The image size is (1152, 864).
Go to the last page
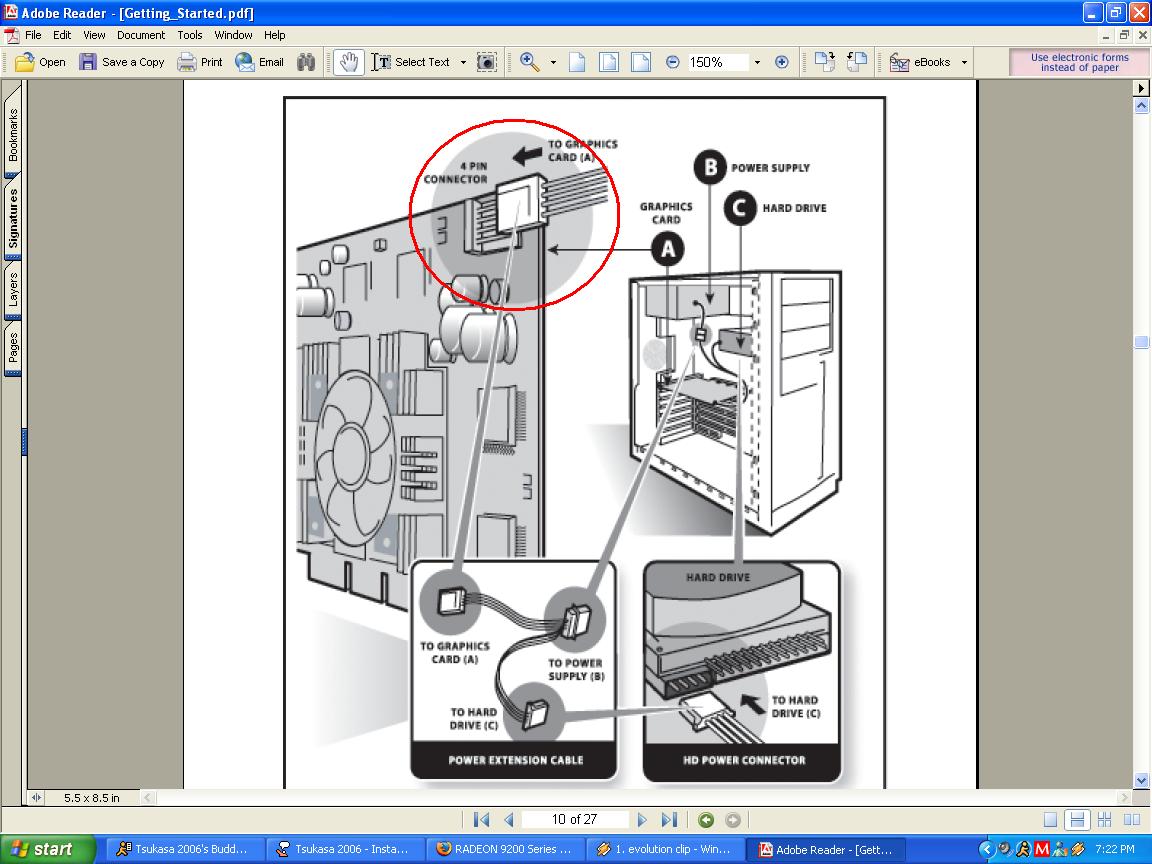pos(669,820)
